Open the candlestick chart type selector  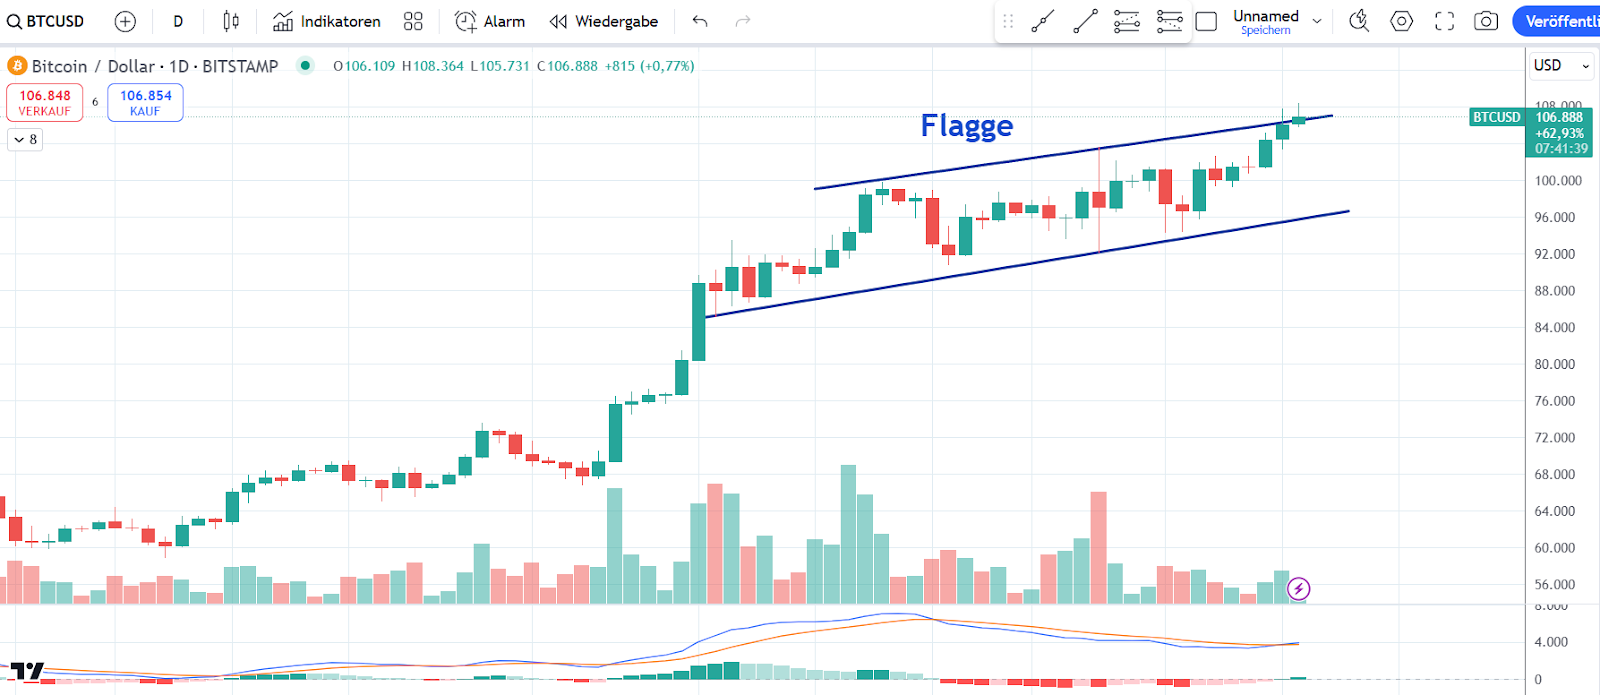[x=231, y=21]
